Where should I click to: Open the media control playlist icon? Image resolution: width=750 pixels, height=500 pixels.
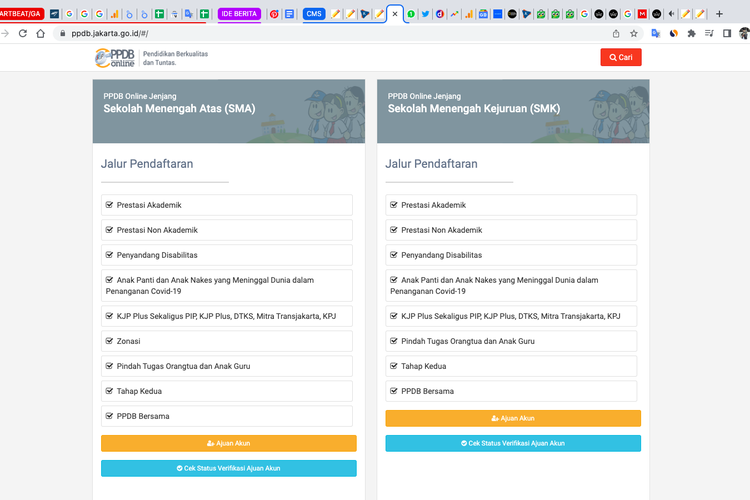[x=709, y=33]
